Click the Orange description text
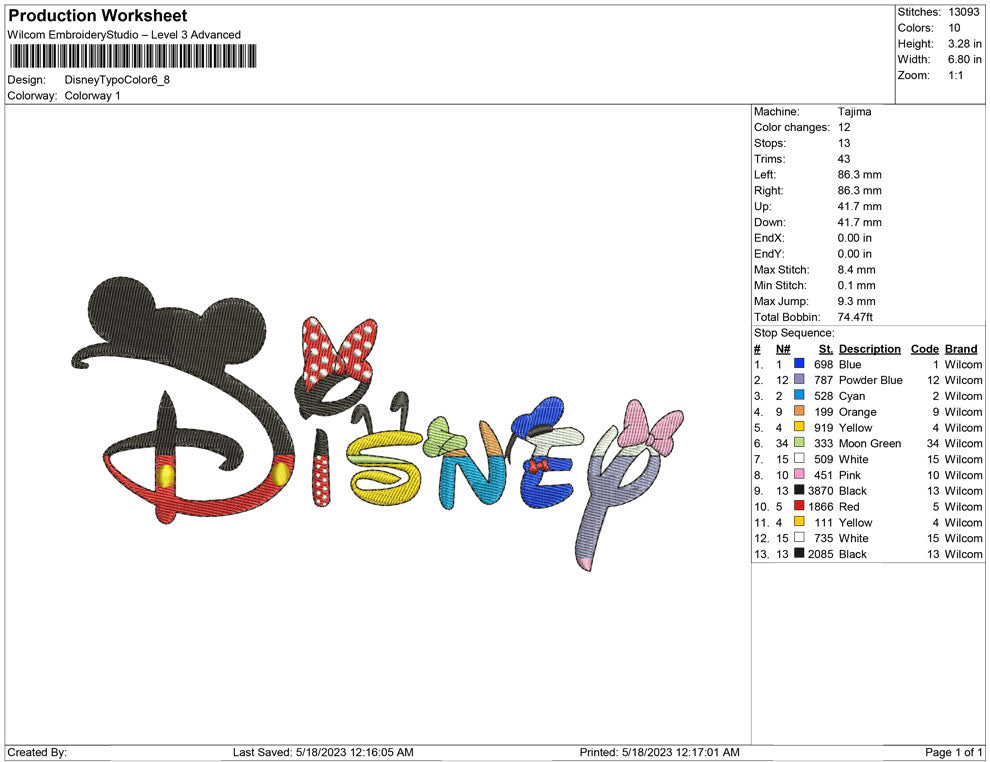This screenshot has height=762, width=990. (x=857, y=412)
